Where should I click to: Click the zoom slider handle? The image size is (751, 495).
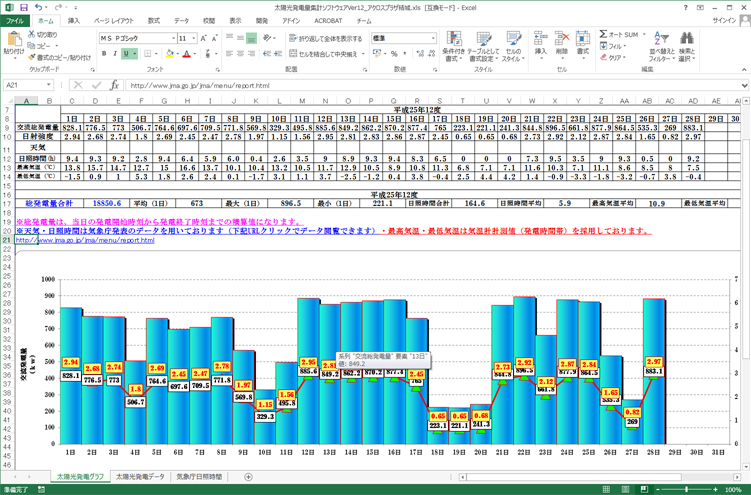687,489
